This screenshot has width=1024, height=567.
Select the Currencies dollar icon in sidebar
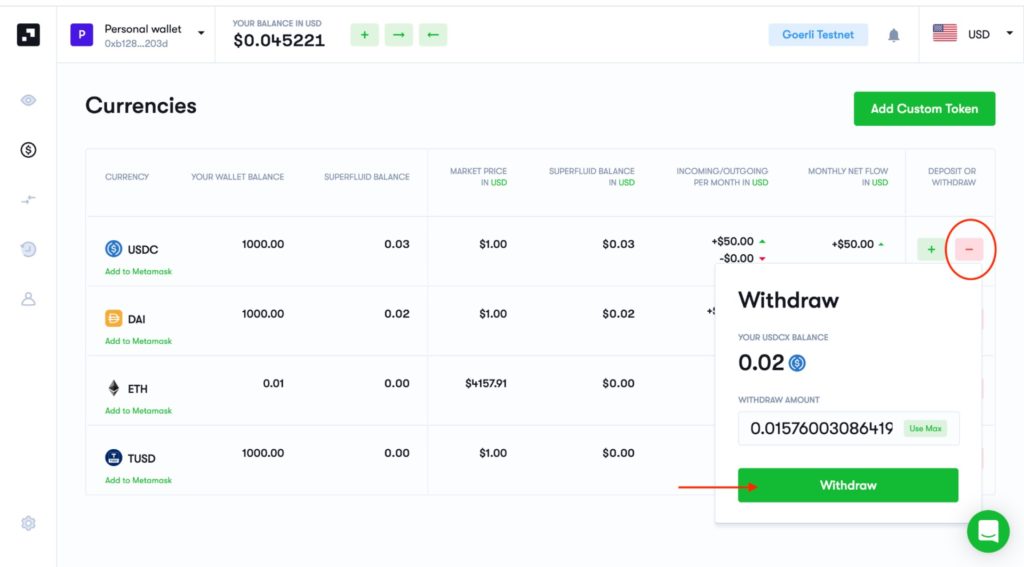pyautogui.click(x=28, y=150)
